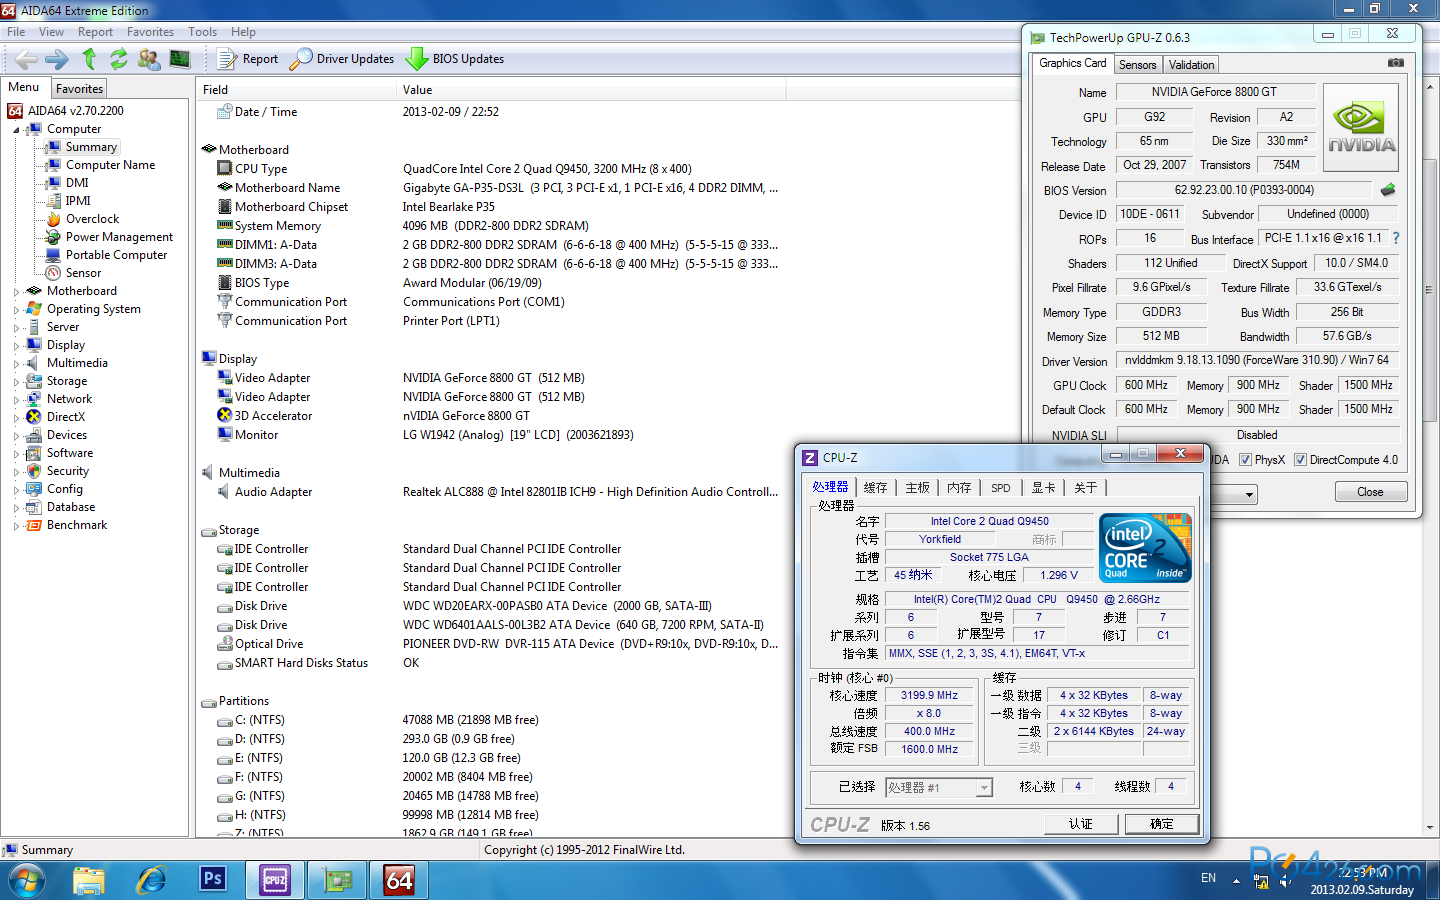Click the Motherboard section header icon

click(x=209, y=149)
